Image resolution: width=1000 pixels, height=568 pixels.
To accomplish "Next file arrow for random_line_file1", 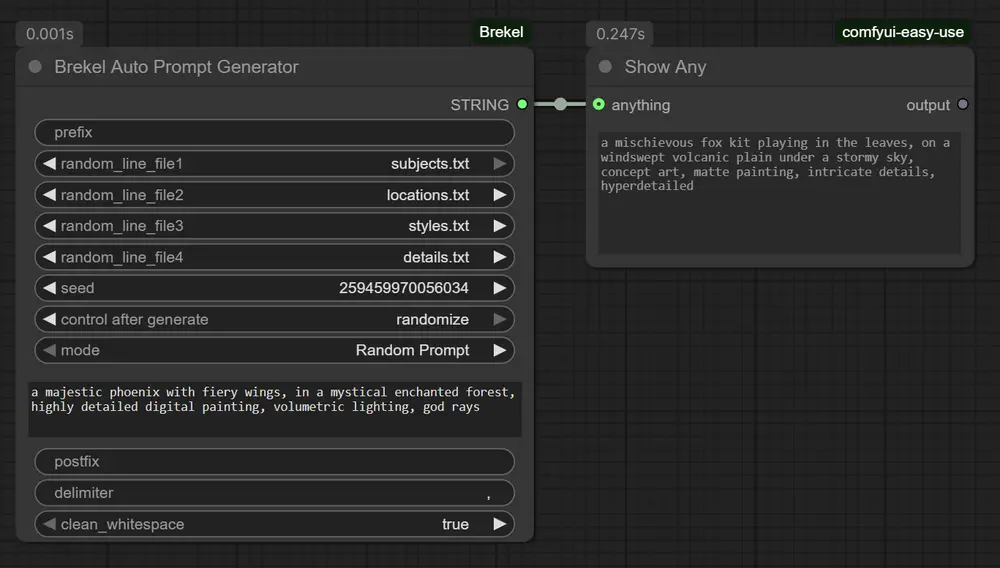I will click(x=500, y=164).
